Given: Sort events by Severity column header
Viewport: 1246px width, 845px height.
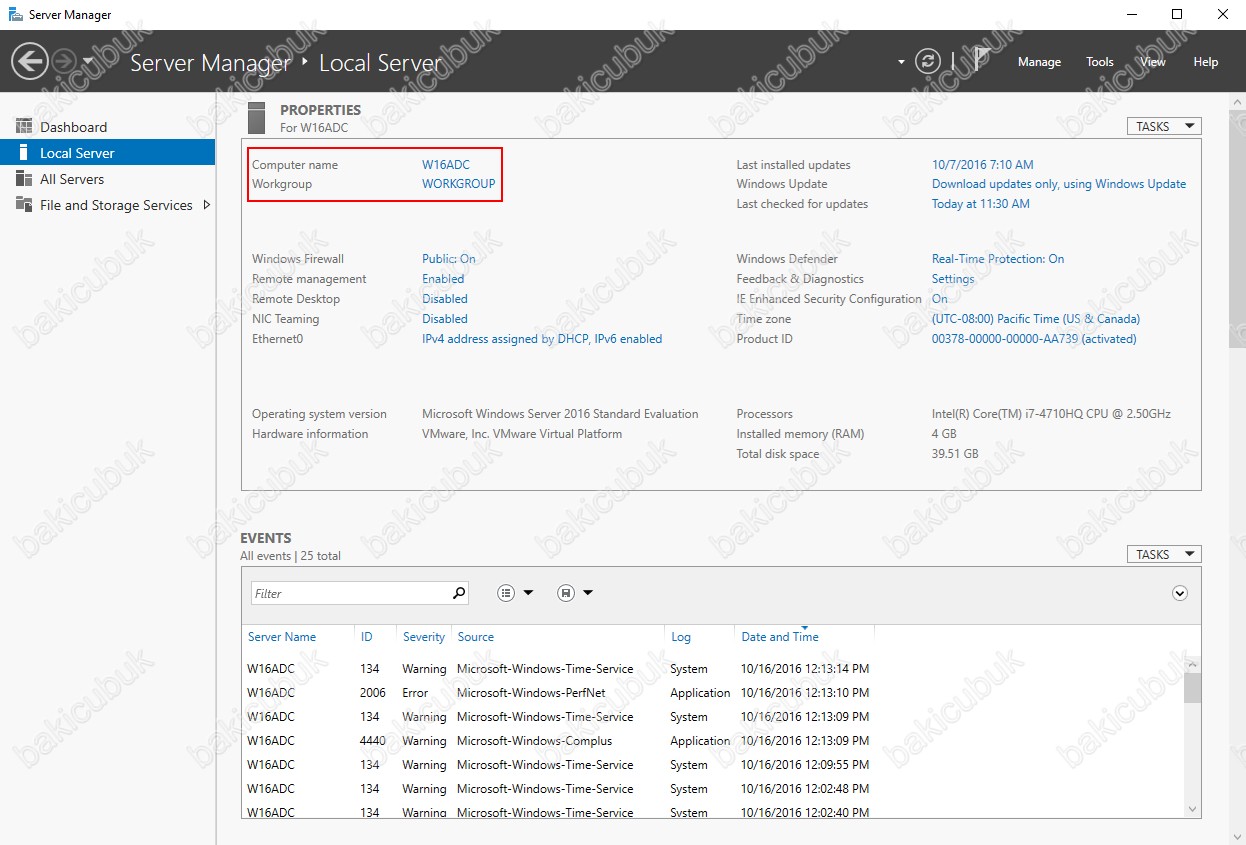Looking at the screenshot, I should click(x=424, y=637).
